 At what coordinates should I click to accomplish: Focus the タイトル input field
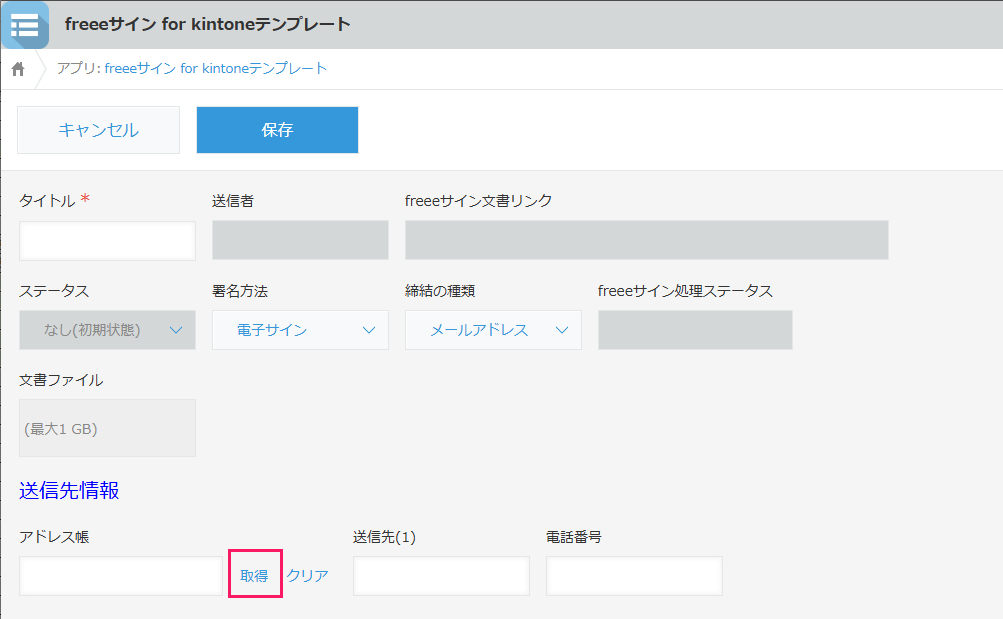tap(107, 240)
